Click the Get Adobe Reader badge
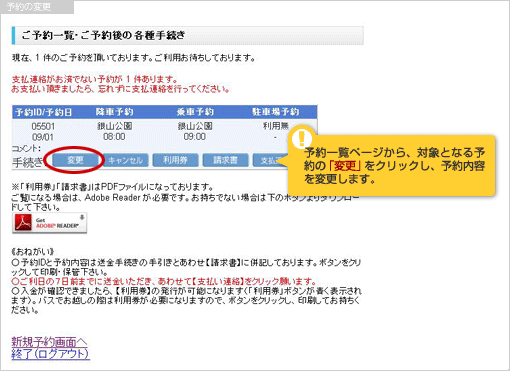Viewport: 510px width, 376px height. [x=50, y=223]
